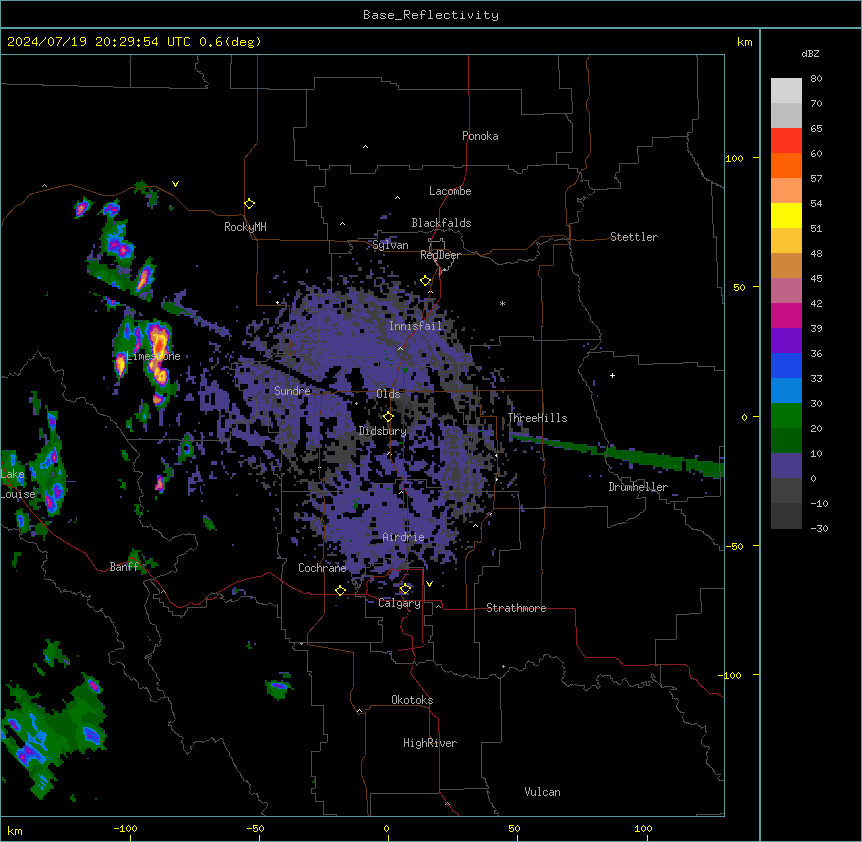Click the Cochrane city label
The width and height of the screenshot is (862, 842).
coord(322,568)
